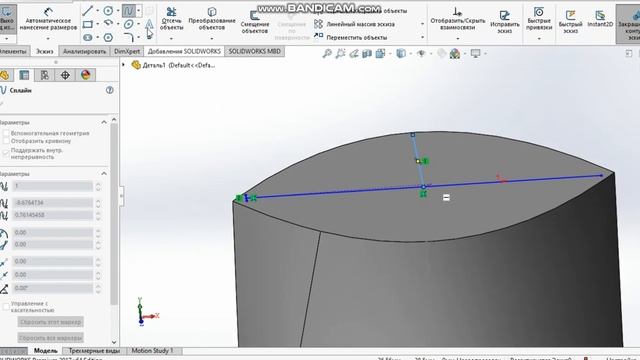Select the Line sketch tool
This screenshot has width=640, height=360.
87,11
